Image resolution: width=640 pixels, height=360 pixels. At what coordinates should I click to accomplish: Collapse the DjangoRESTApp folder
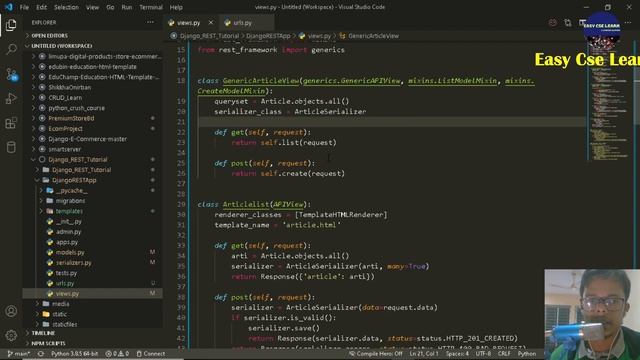pyautogui.click(x=74, y=180)
